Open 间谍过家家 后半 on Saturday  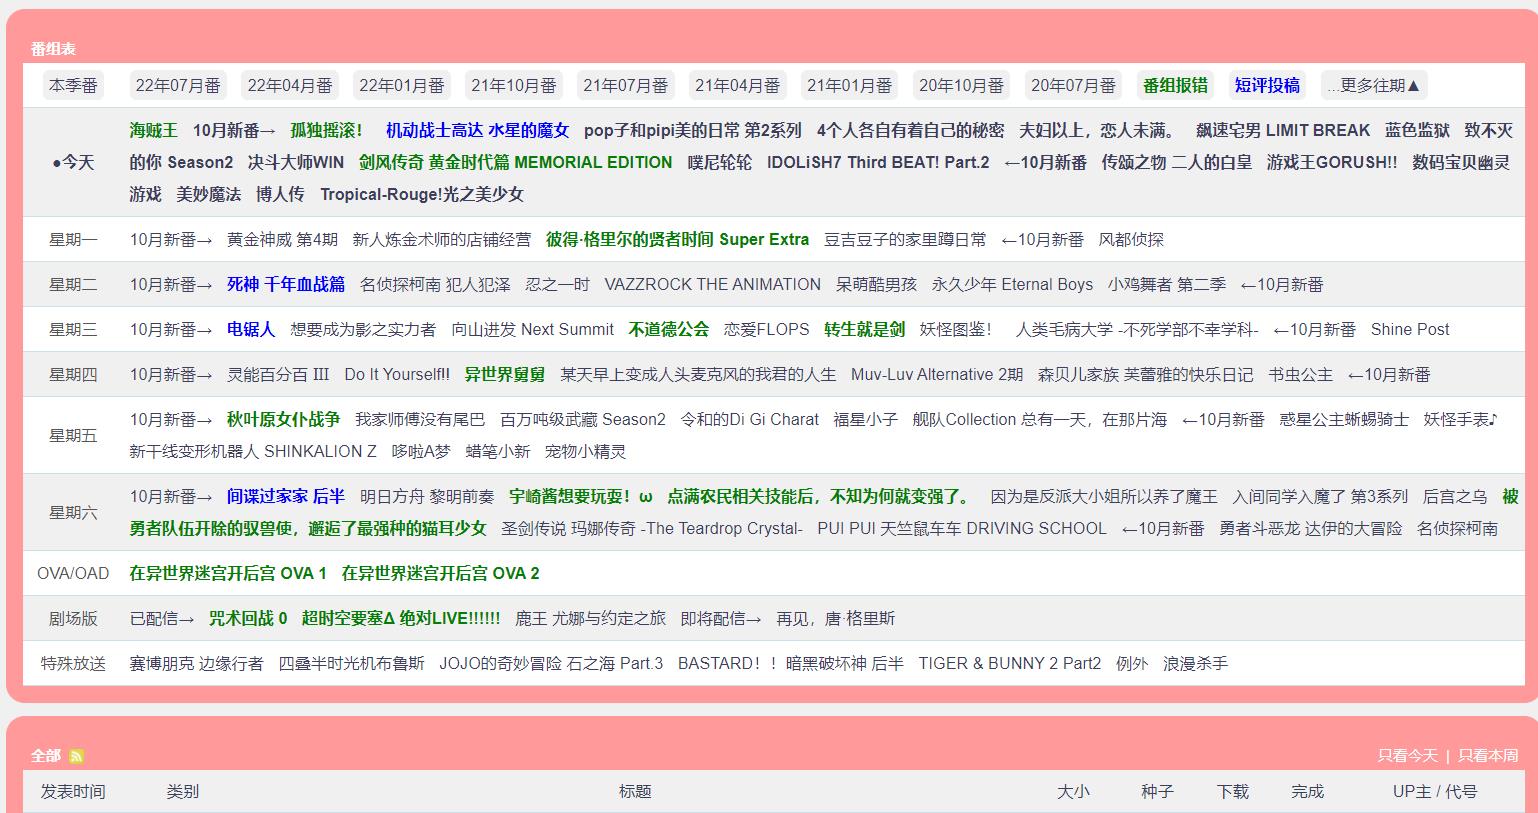pyautogui.click(x=286, y=496)
